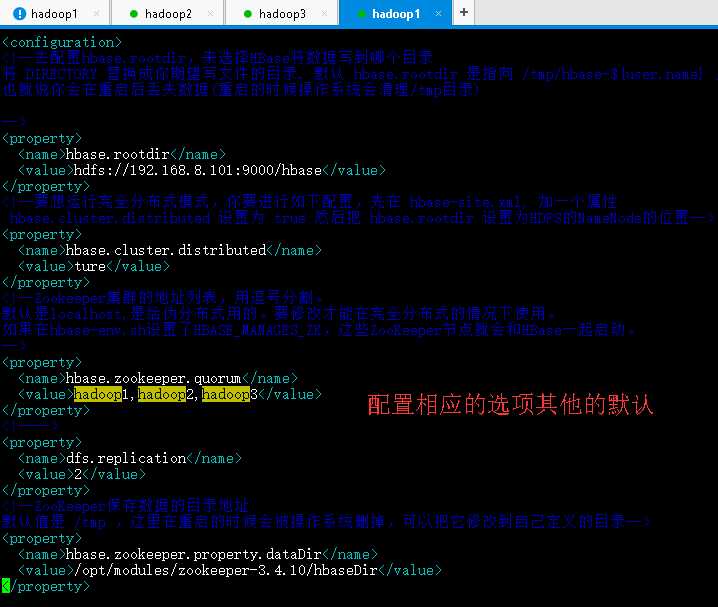Switch to the first hadoop1 tab

click(x=54, y=14)
